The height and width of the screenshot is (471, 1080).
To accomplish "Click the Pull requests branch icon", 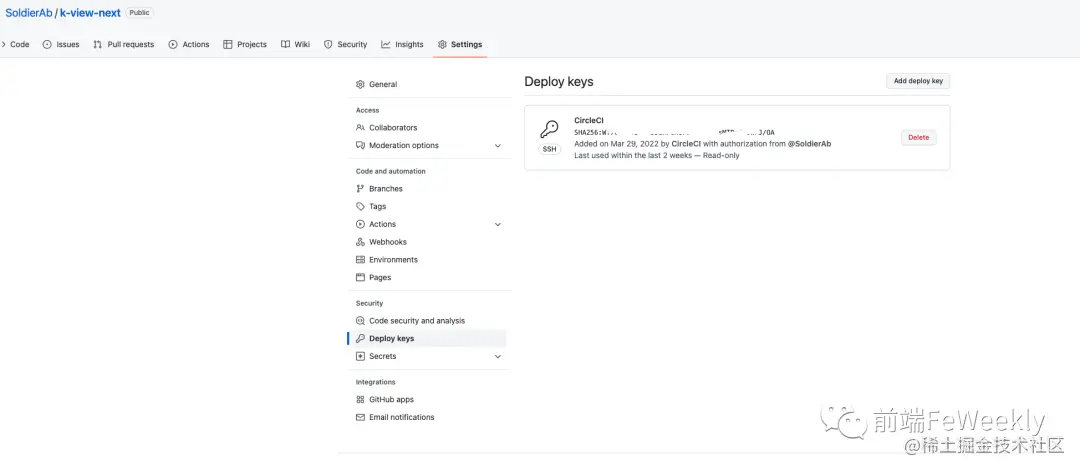I will tap(98, 44).
